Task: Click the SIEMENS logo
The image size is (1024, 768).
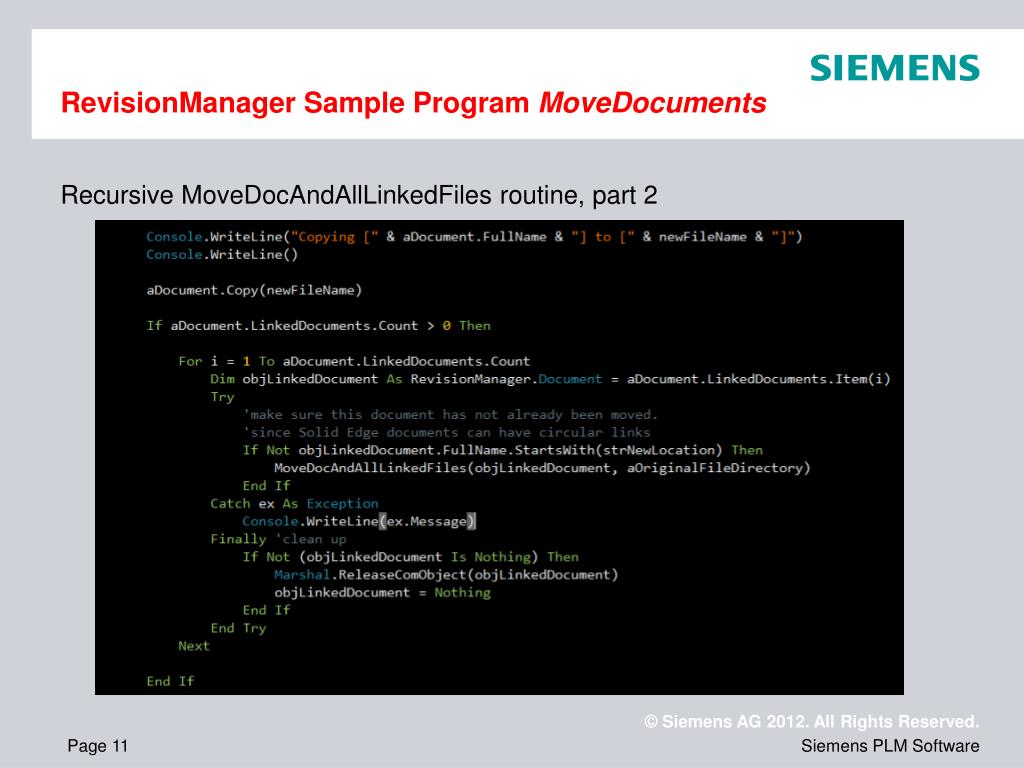Action: [895, 68]
